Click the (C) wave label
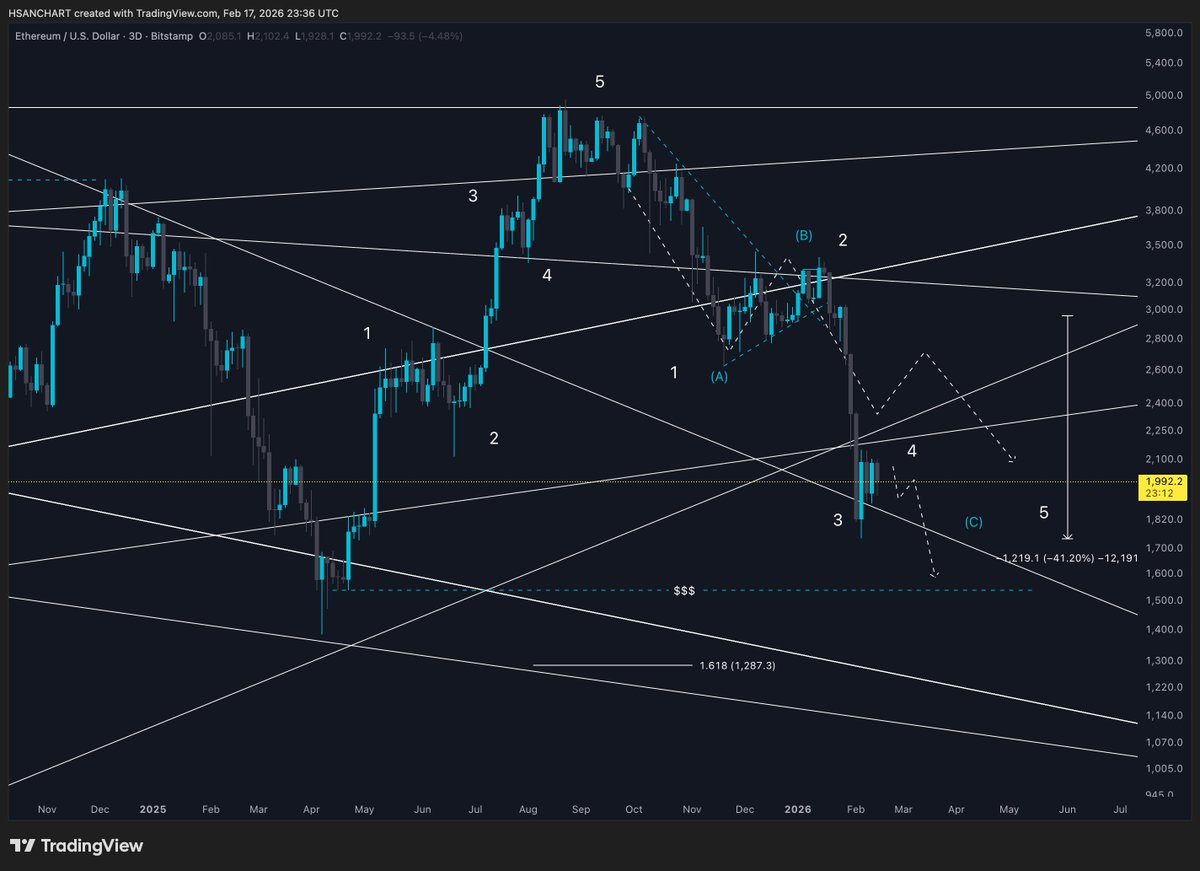The width and height of the screenshot is (1200, 871). [x=973, y=522]
